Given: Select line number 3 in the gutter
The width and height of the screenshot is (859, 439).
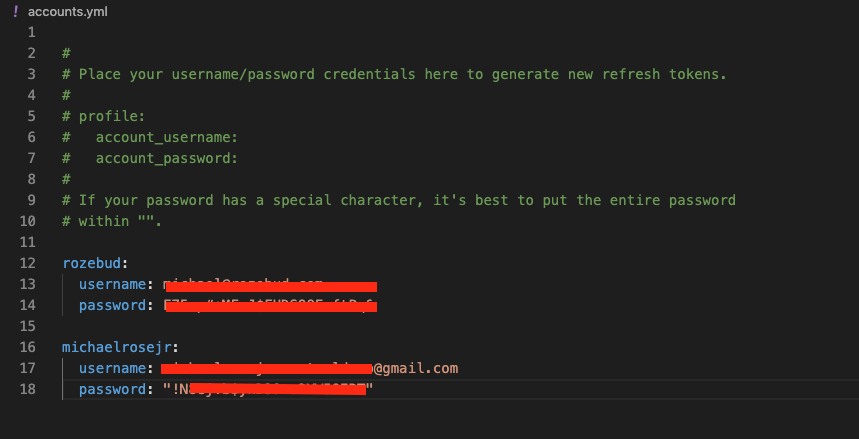Looking at the screenshot, I should coord(31,74).
